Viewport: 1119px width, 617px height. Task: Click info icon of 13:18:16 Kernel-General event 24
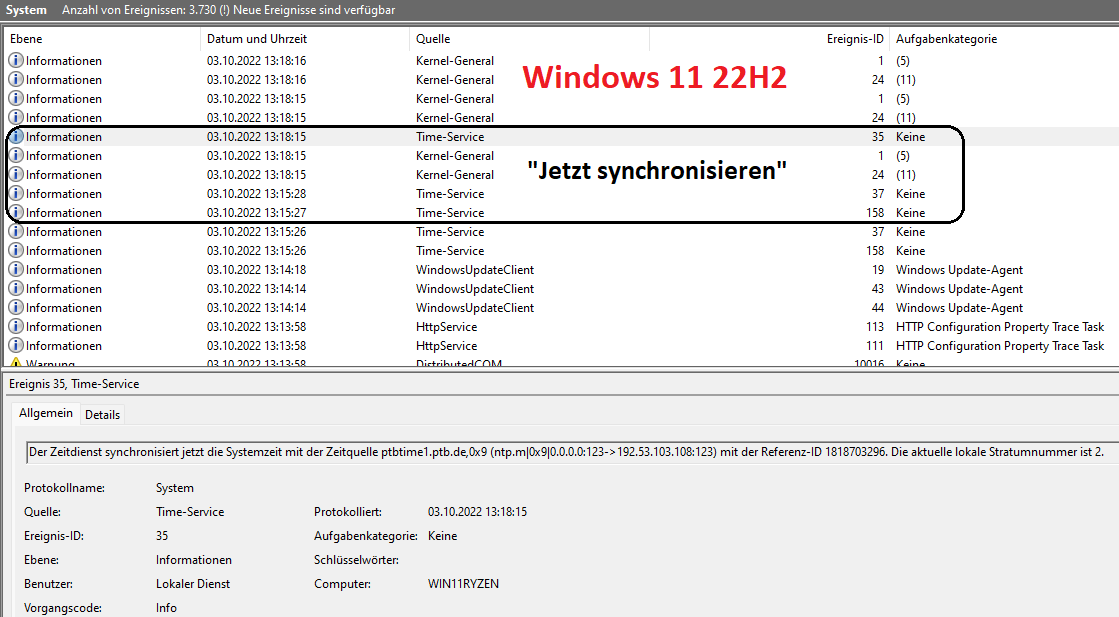pyautogui.click(x=16, y=79)
